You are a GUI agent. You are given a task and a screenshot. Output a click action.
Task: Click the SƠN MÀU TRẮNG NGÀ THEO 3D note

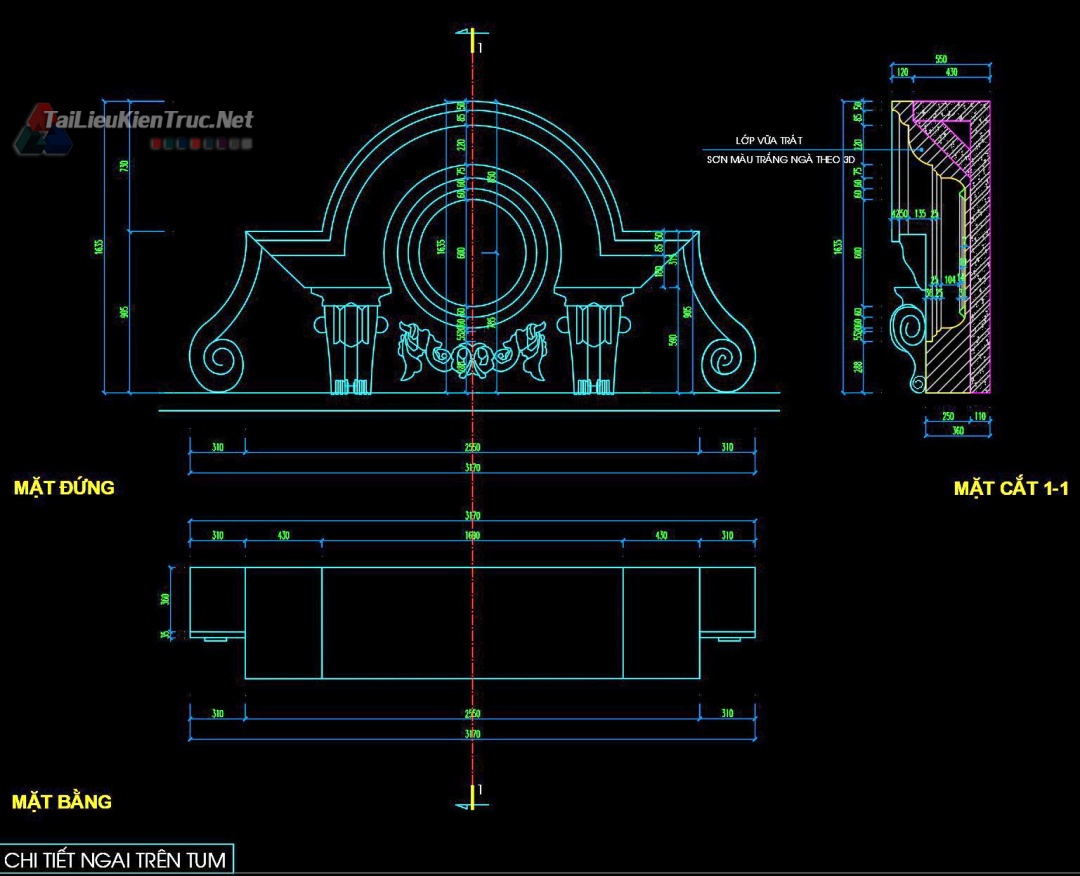pyautogui.click(x=781, y=160)
